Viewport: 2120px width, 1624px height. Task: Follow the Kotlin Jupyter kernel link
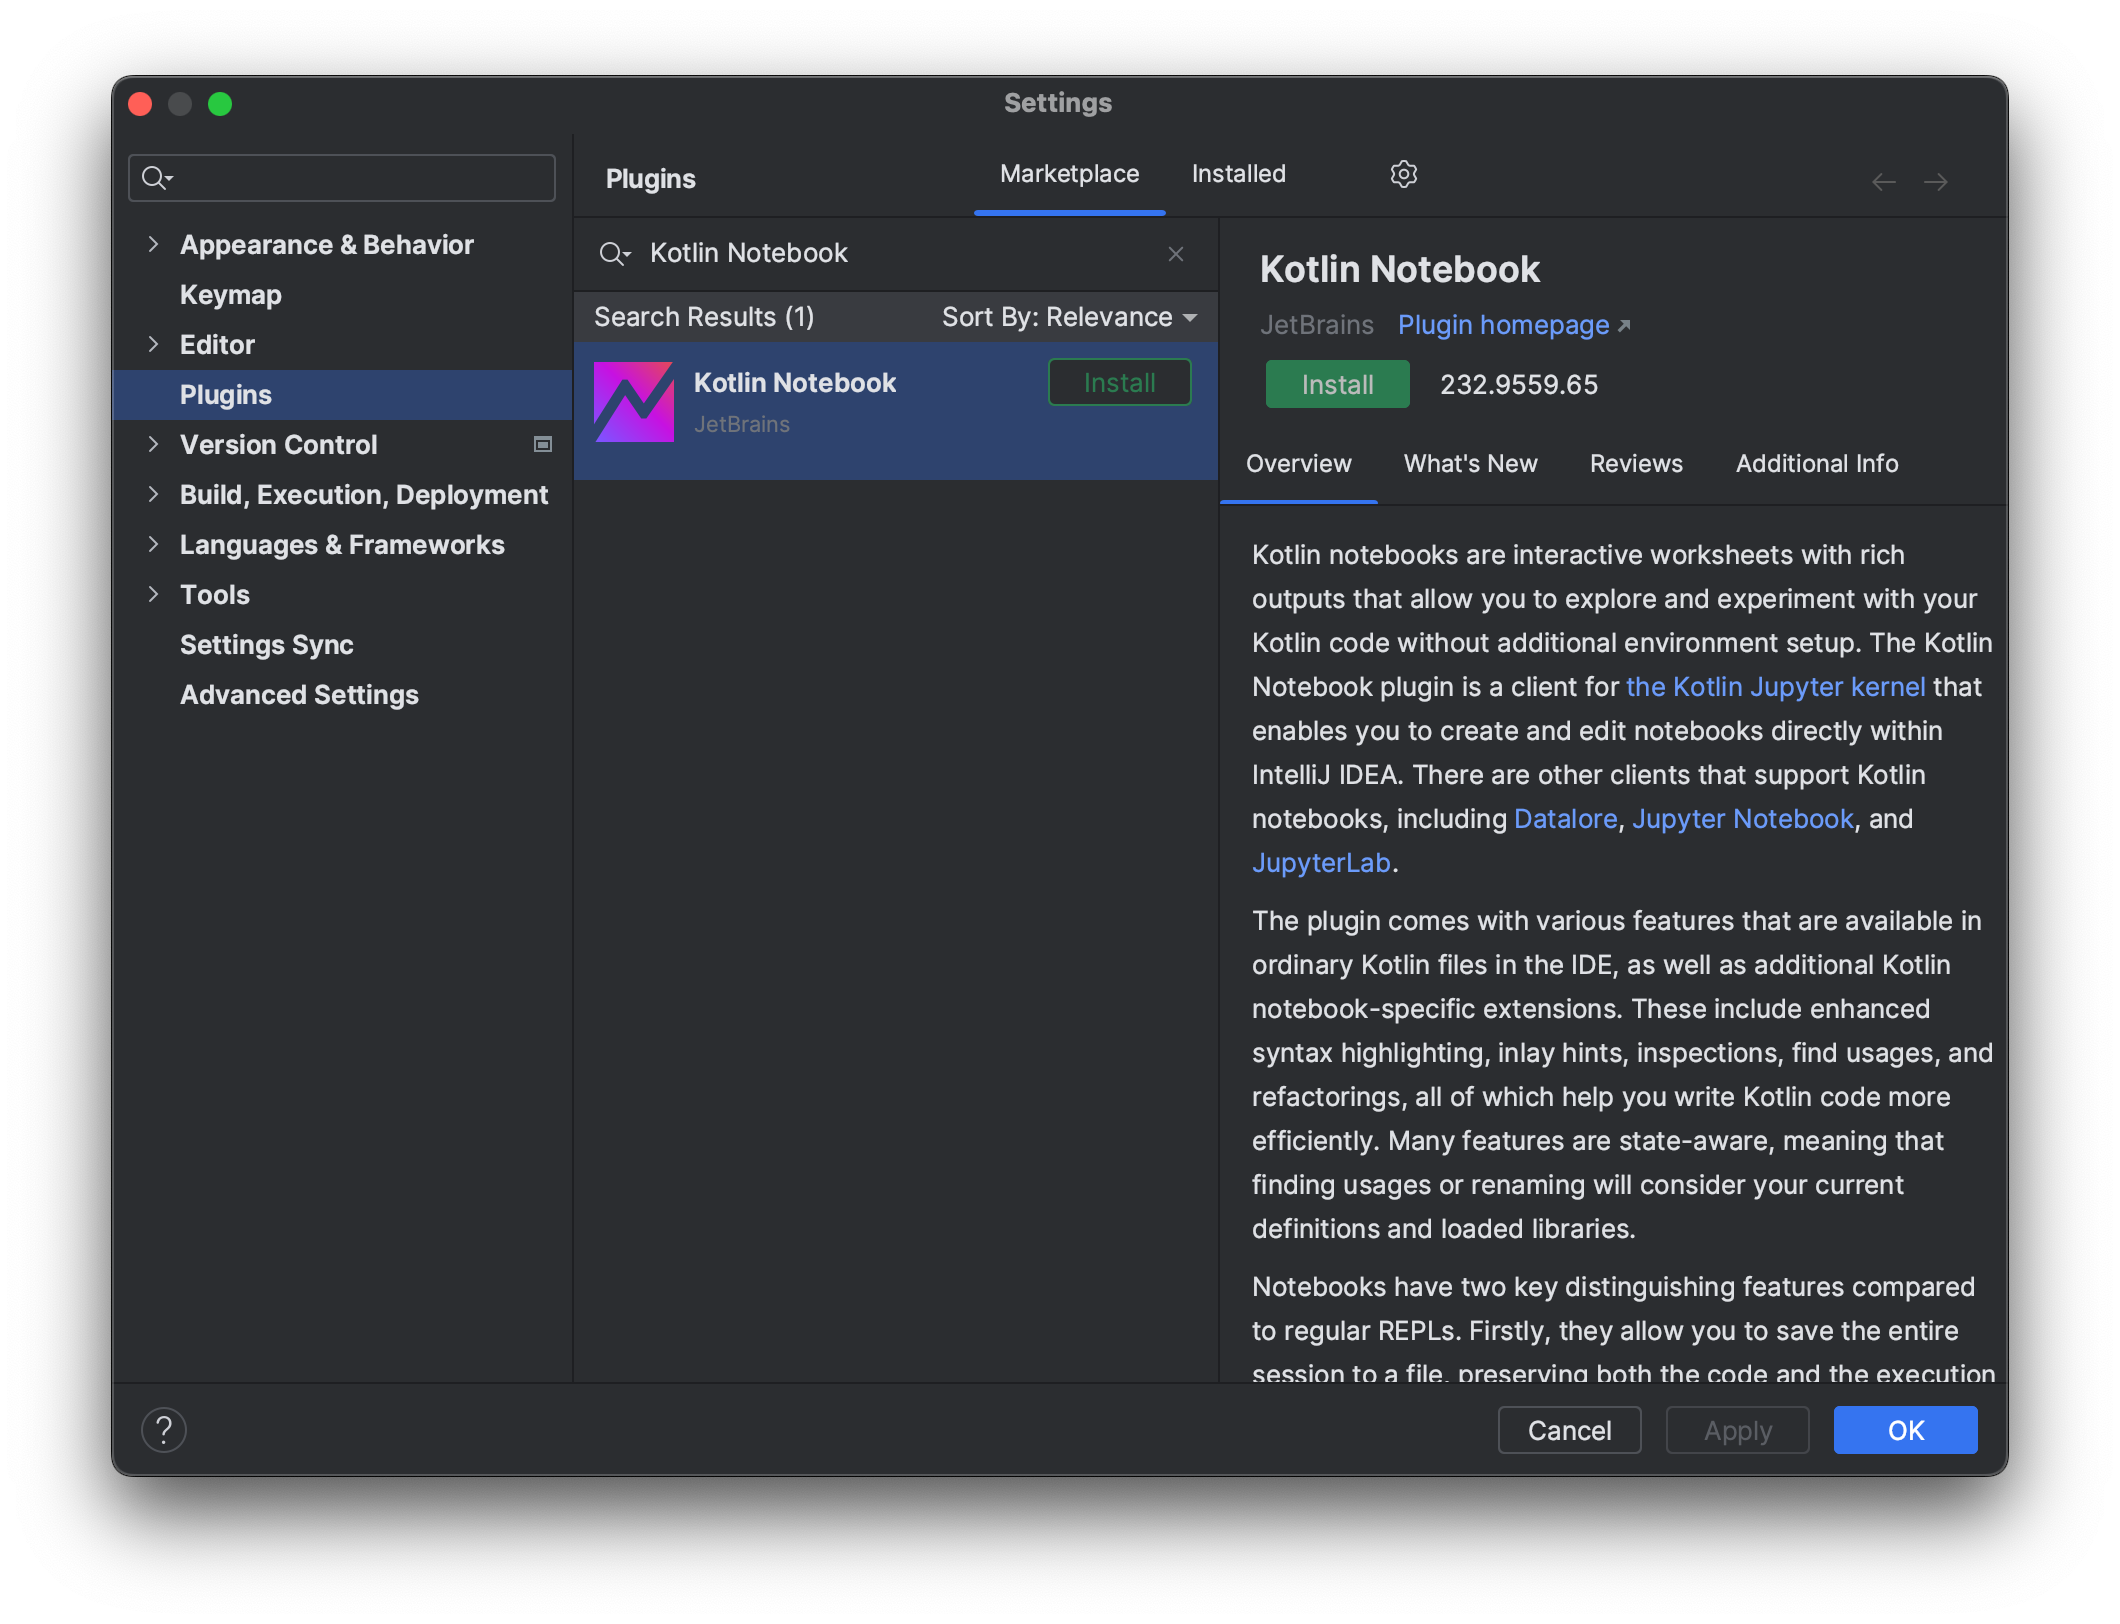coord(1775,687)
